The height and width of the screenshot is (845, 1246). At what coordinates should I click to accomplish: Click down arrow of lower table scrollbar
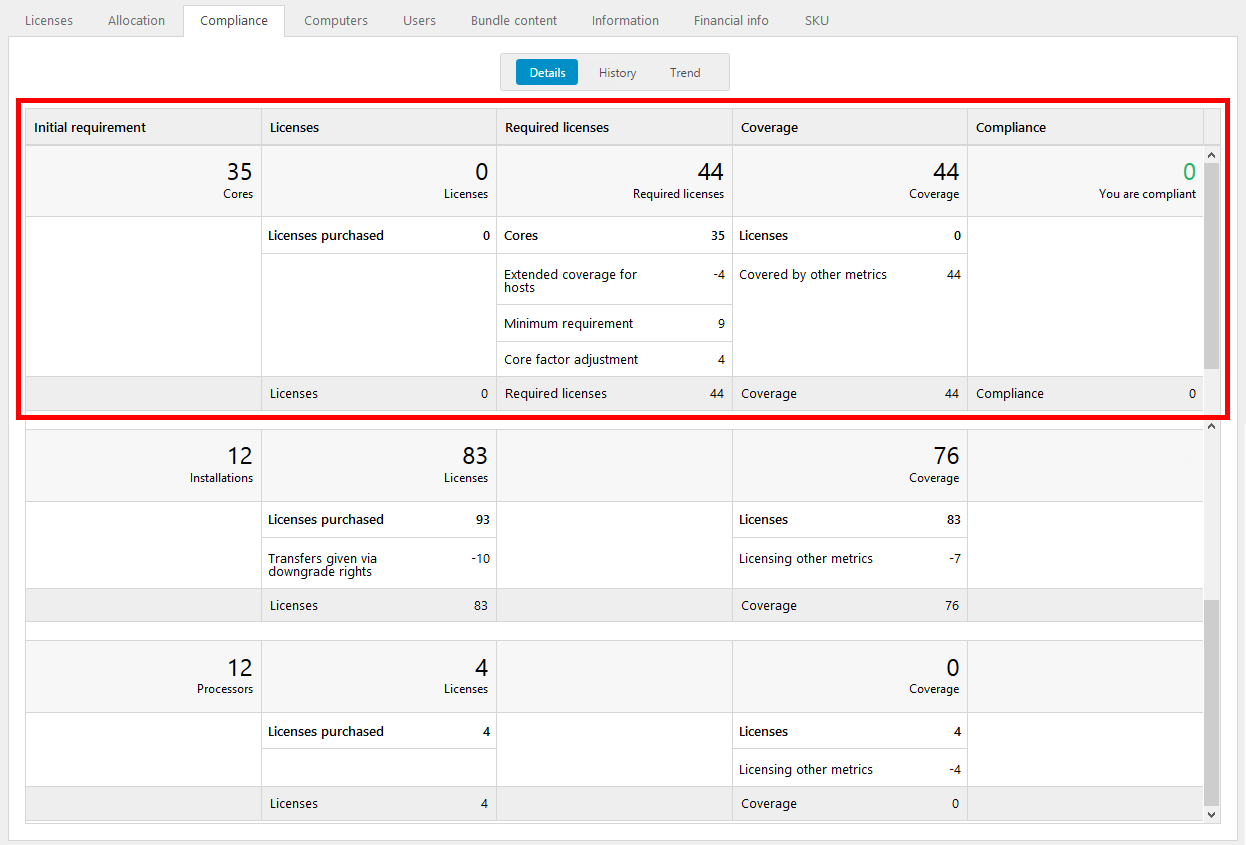[x=1212, y=814]
